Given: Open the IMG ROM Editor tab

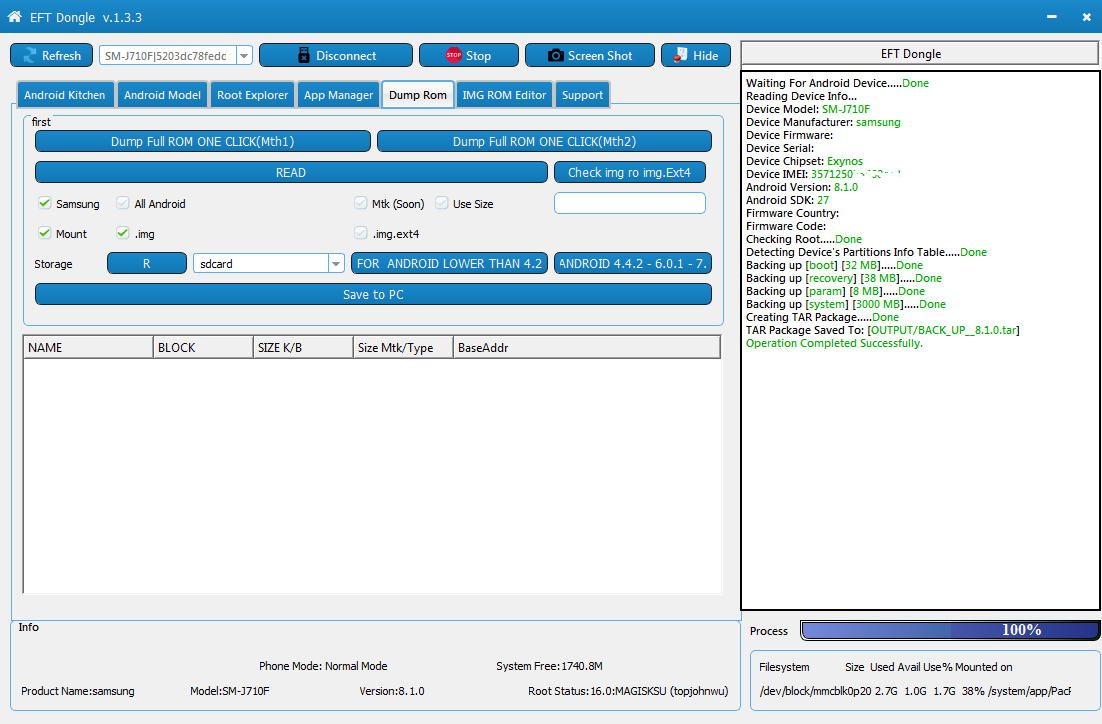Looking at the screenshot, I should click(504, 95).
